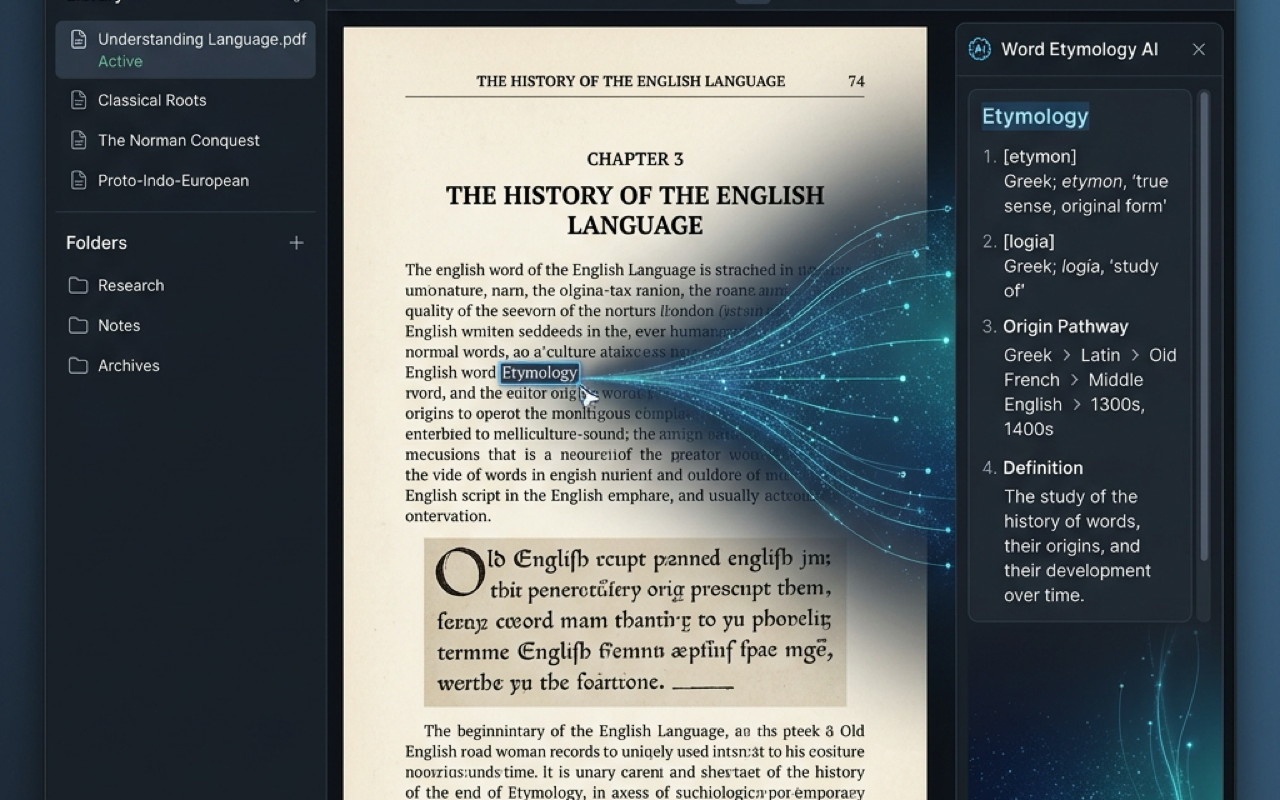The width and height of the screenshot is (1280, 800).
Task: Click the highlighted word Etymology in the page
Action: click(x=540, y=373)
